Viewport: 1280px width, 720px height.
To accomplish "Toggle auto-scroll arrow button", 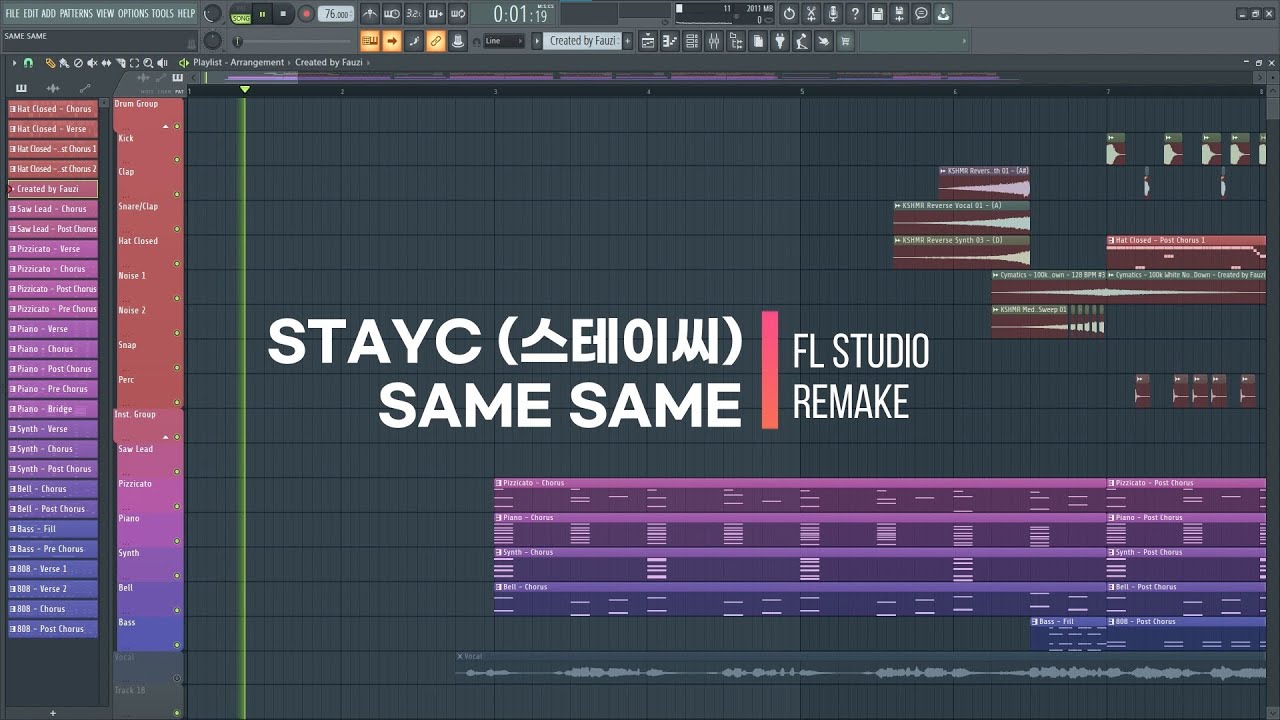I will point(392,41).
